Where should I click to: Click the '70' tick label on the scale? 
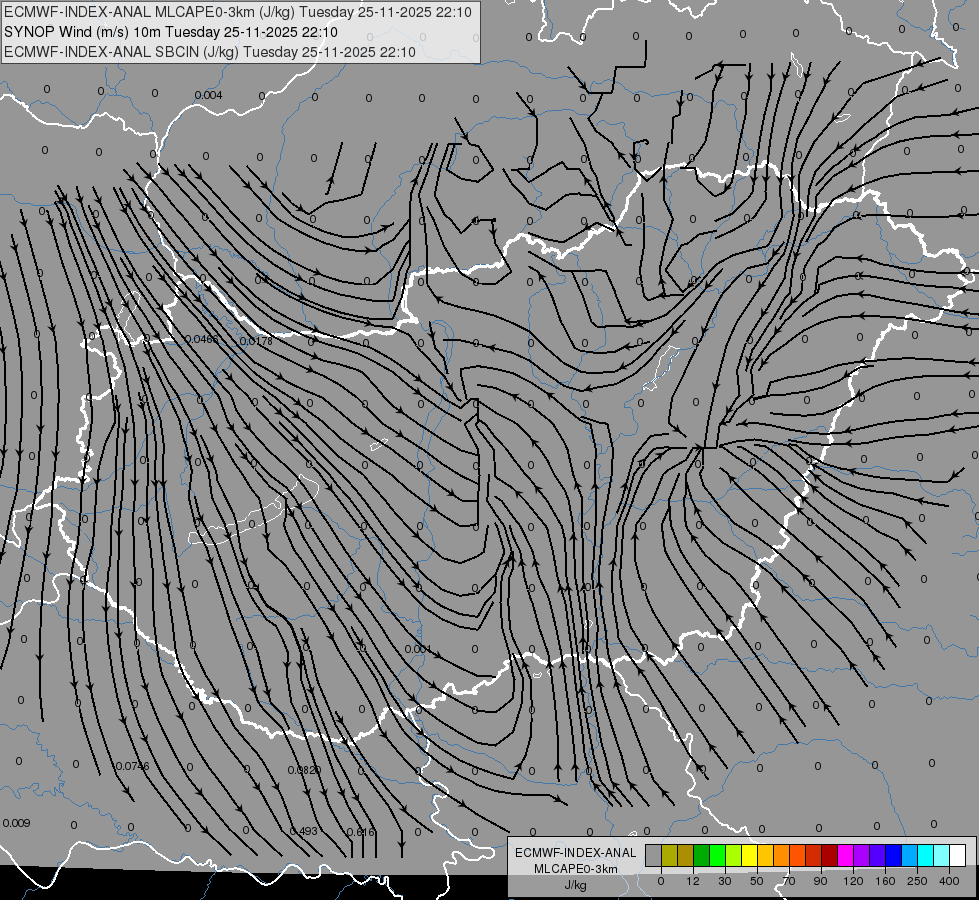coord(789,881)
